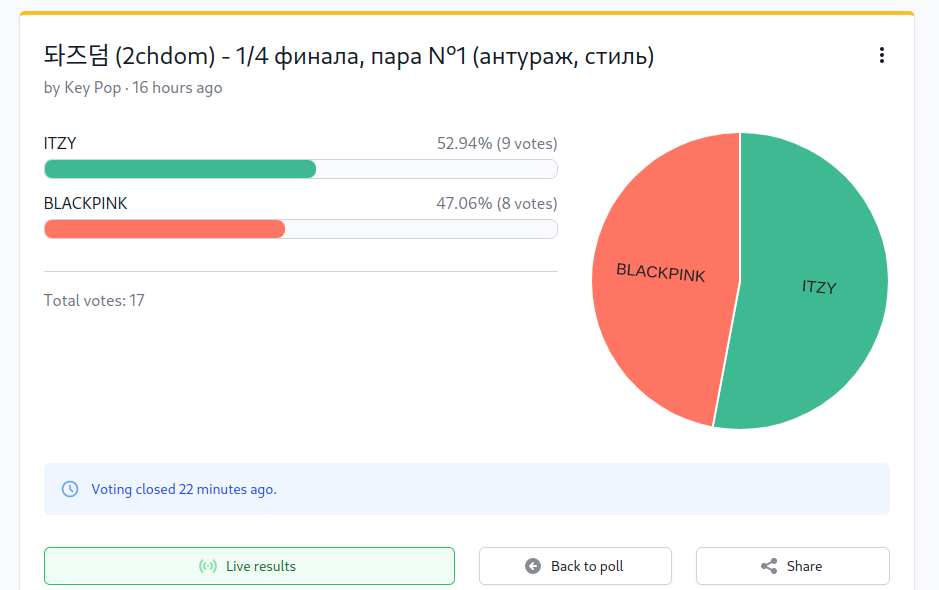Click the green ITZY progress bar

pos(180,169)
